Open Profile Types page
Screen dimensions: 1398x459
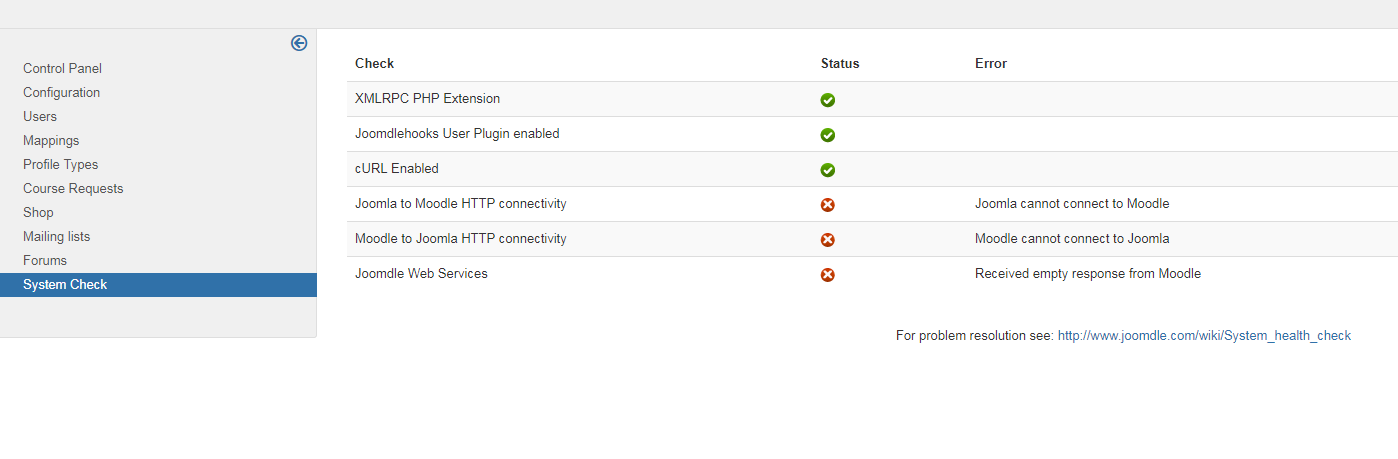pyautogui.click(x=60, y=165)
